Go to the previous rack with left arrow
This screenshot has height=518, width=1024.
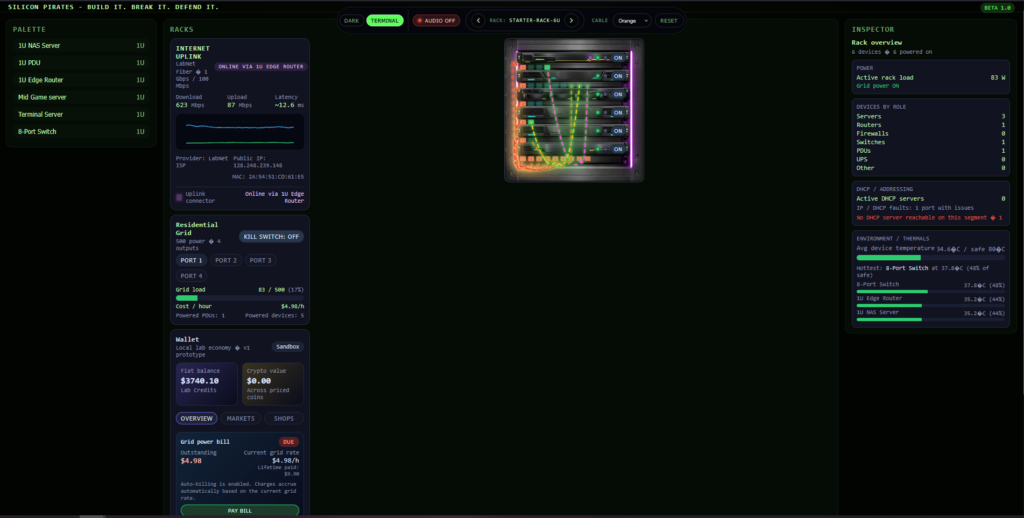tap(477, 20)
